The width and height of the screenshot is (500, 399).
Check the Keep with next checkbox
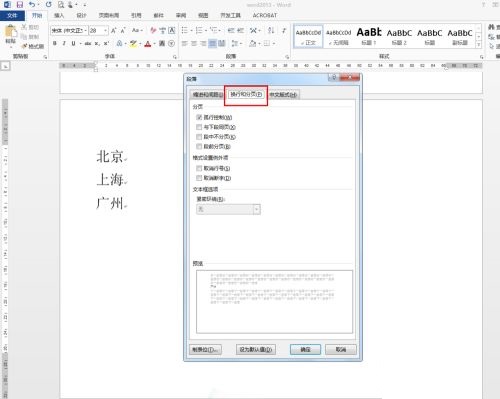199,127
